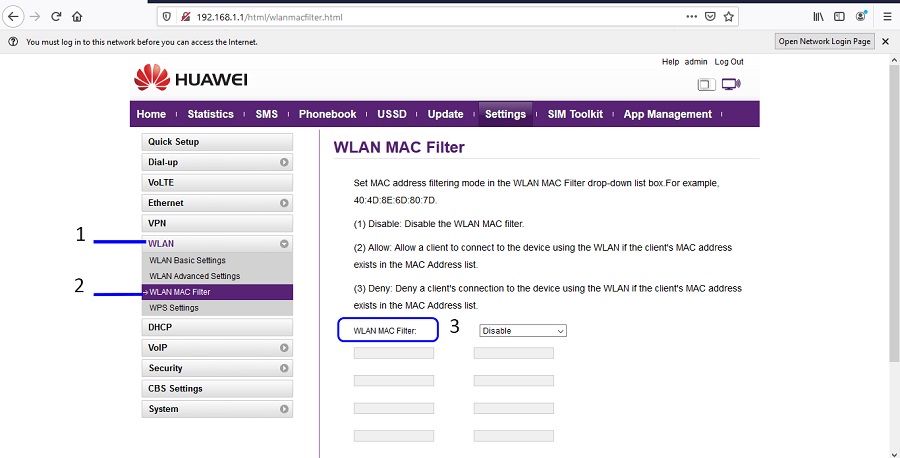900x458 pixels.
Task: Click the page vertical scrollbar
Action: click(895, 212)
